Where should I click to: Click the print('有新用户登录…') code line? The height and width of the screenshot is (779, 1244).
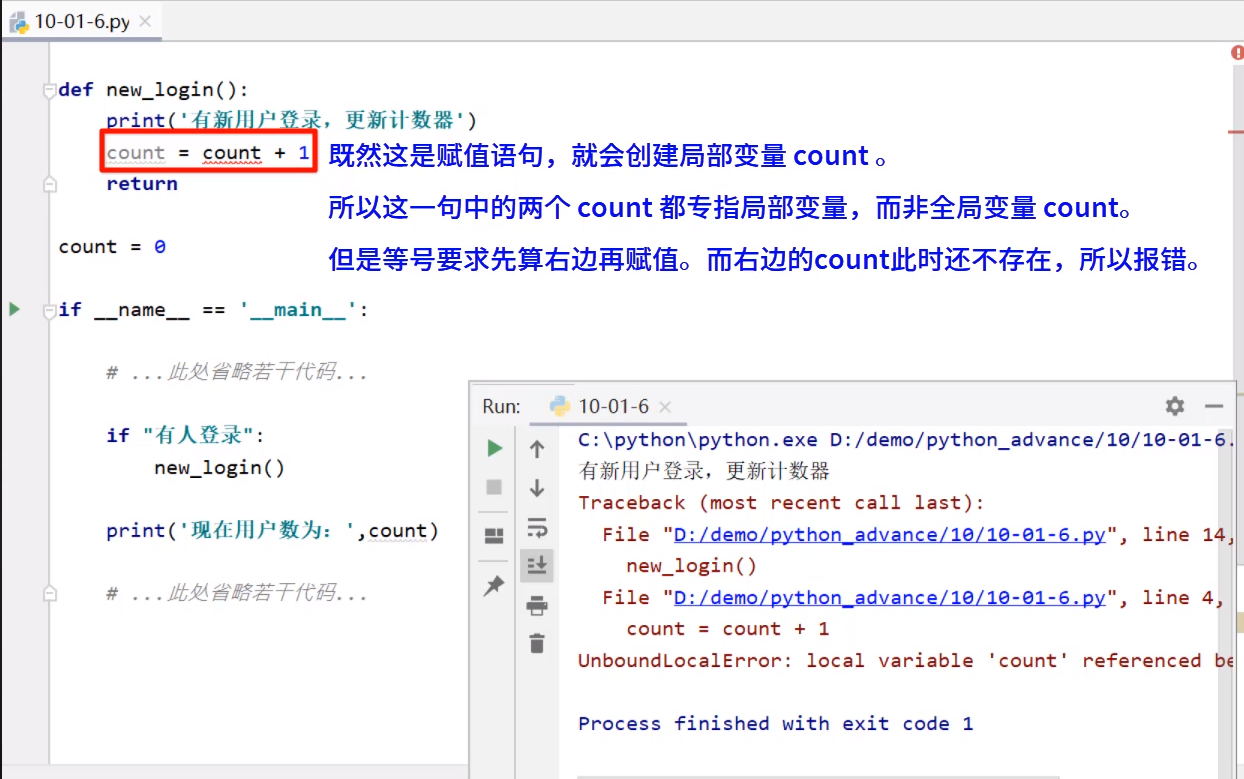coord(292,121)
